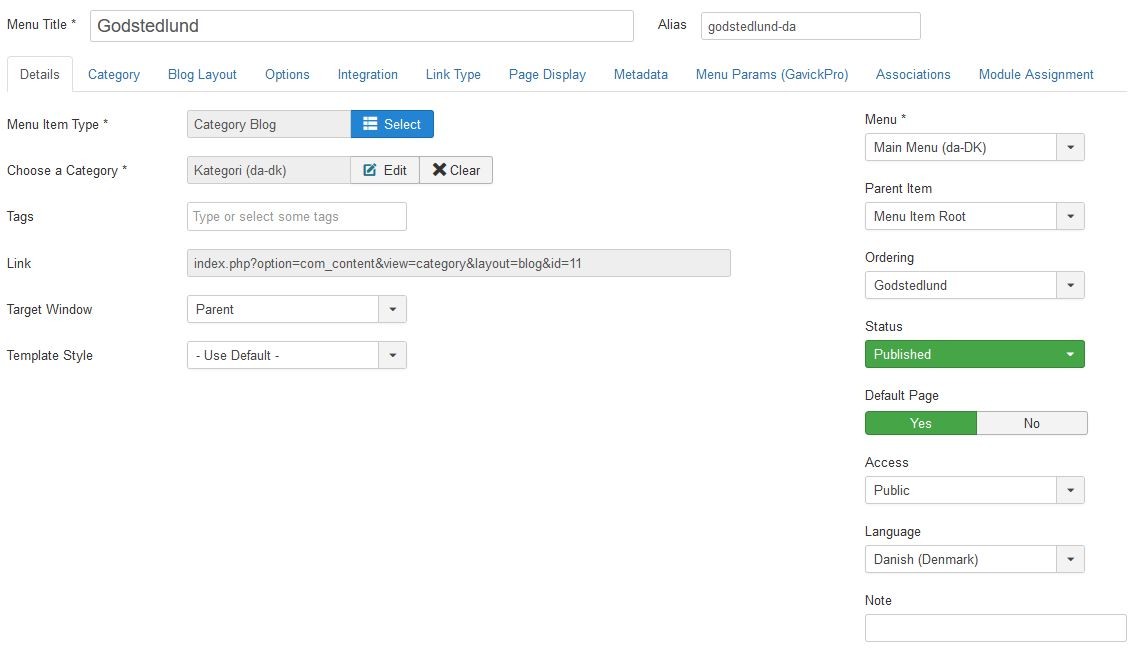This screenshot has height=657, width=1135.
Task: Focus the Menu Title text field
Action: click(361, 26)
